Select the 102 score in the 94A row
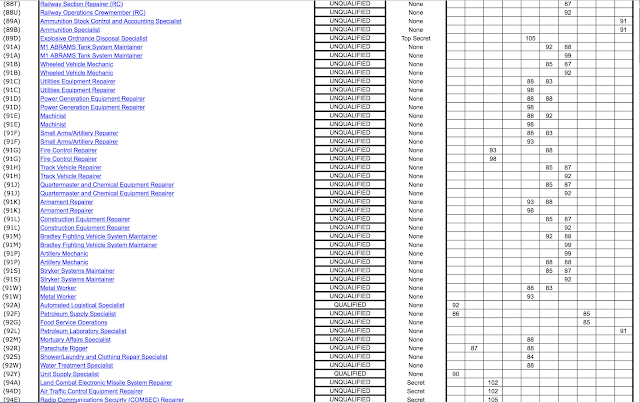This screenshot has width=640, height=403. pos(493,383)
